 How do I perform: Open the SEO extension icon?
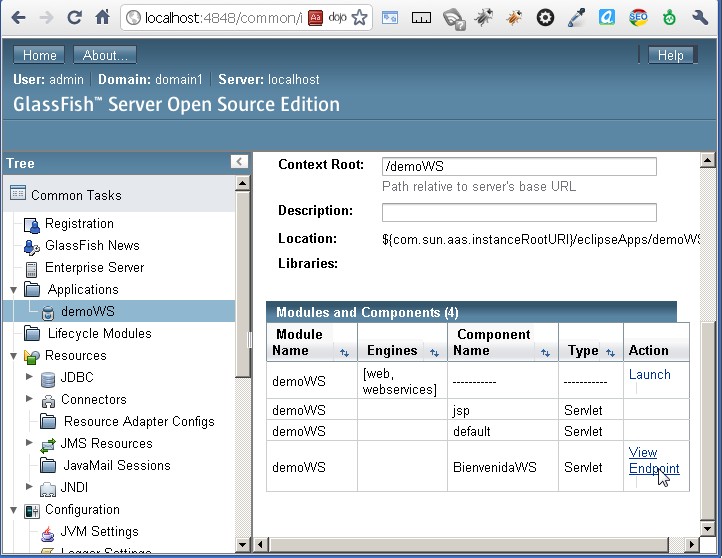click(x=638, y=18)
